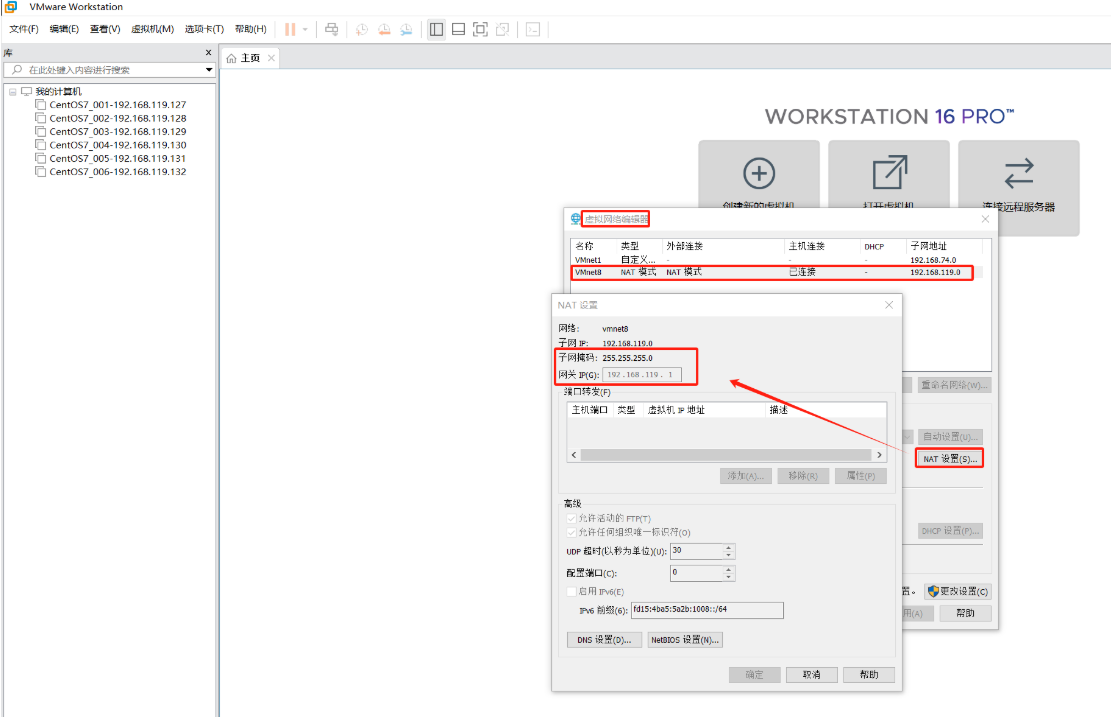
Task: Toggle 允许活动的 FTP(T) checkbox
Action: point(571,519)
